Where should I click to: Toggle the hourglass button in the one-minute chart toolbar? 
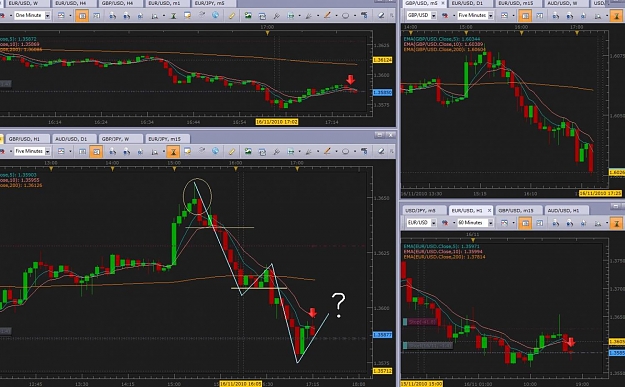pos(173,16)
